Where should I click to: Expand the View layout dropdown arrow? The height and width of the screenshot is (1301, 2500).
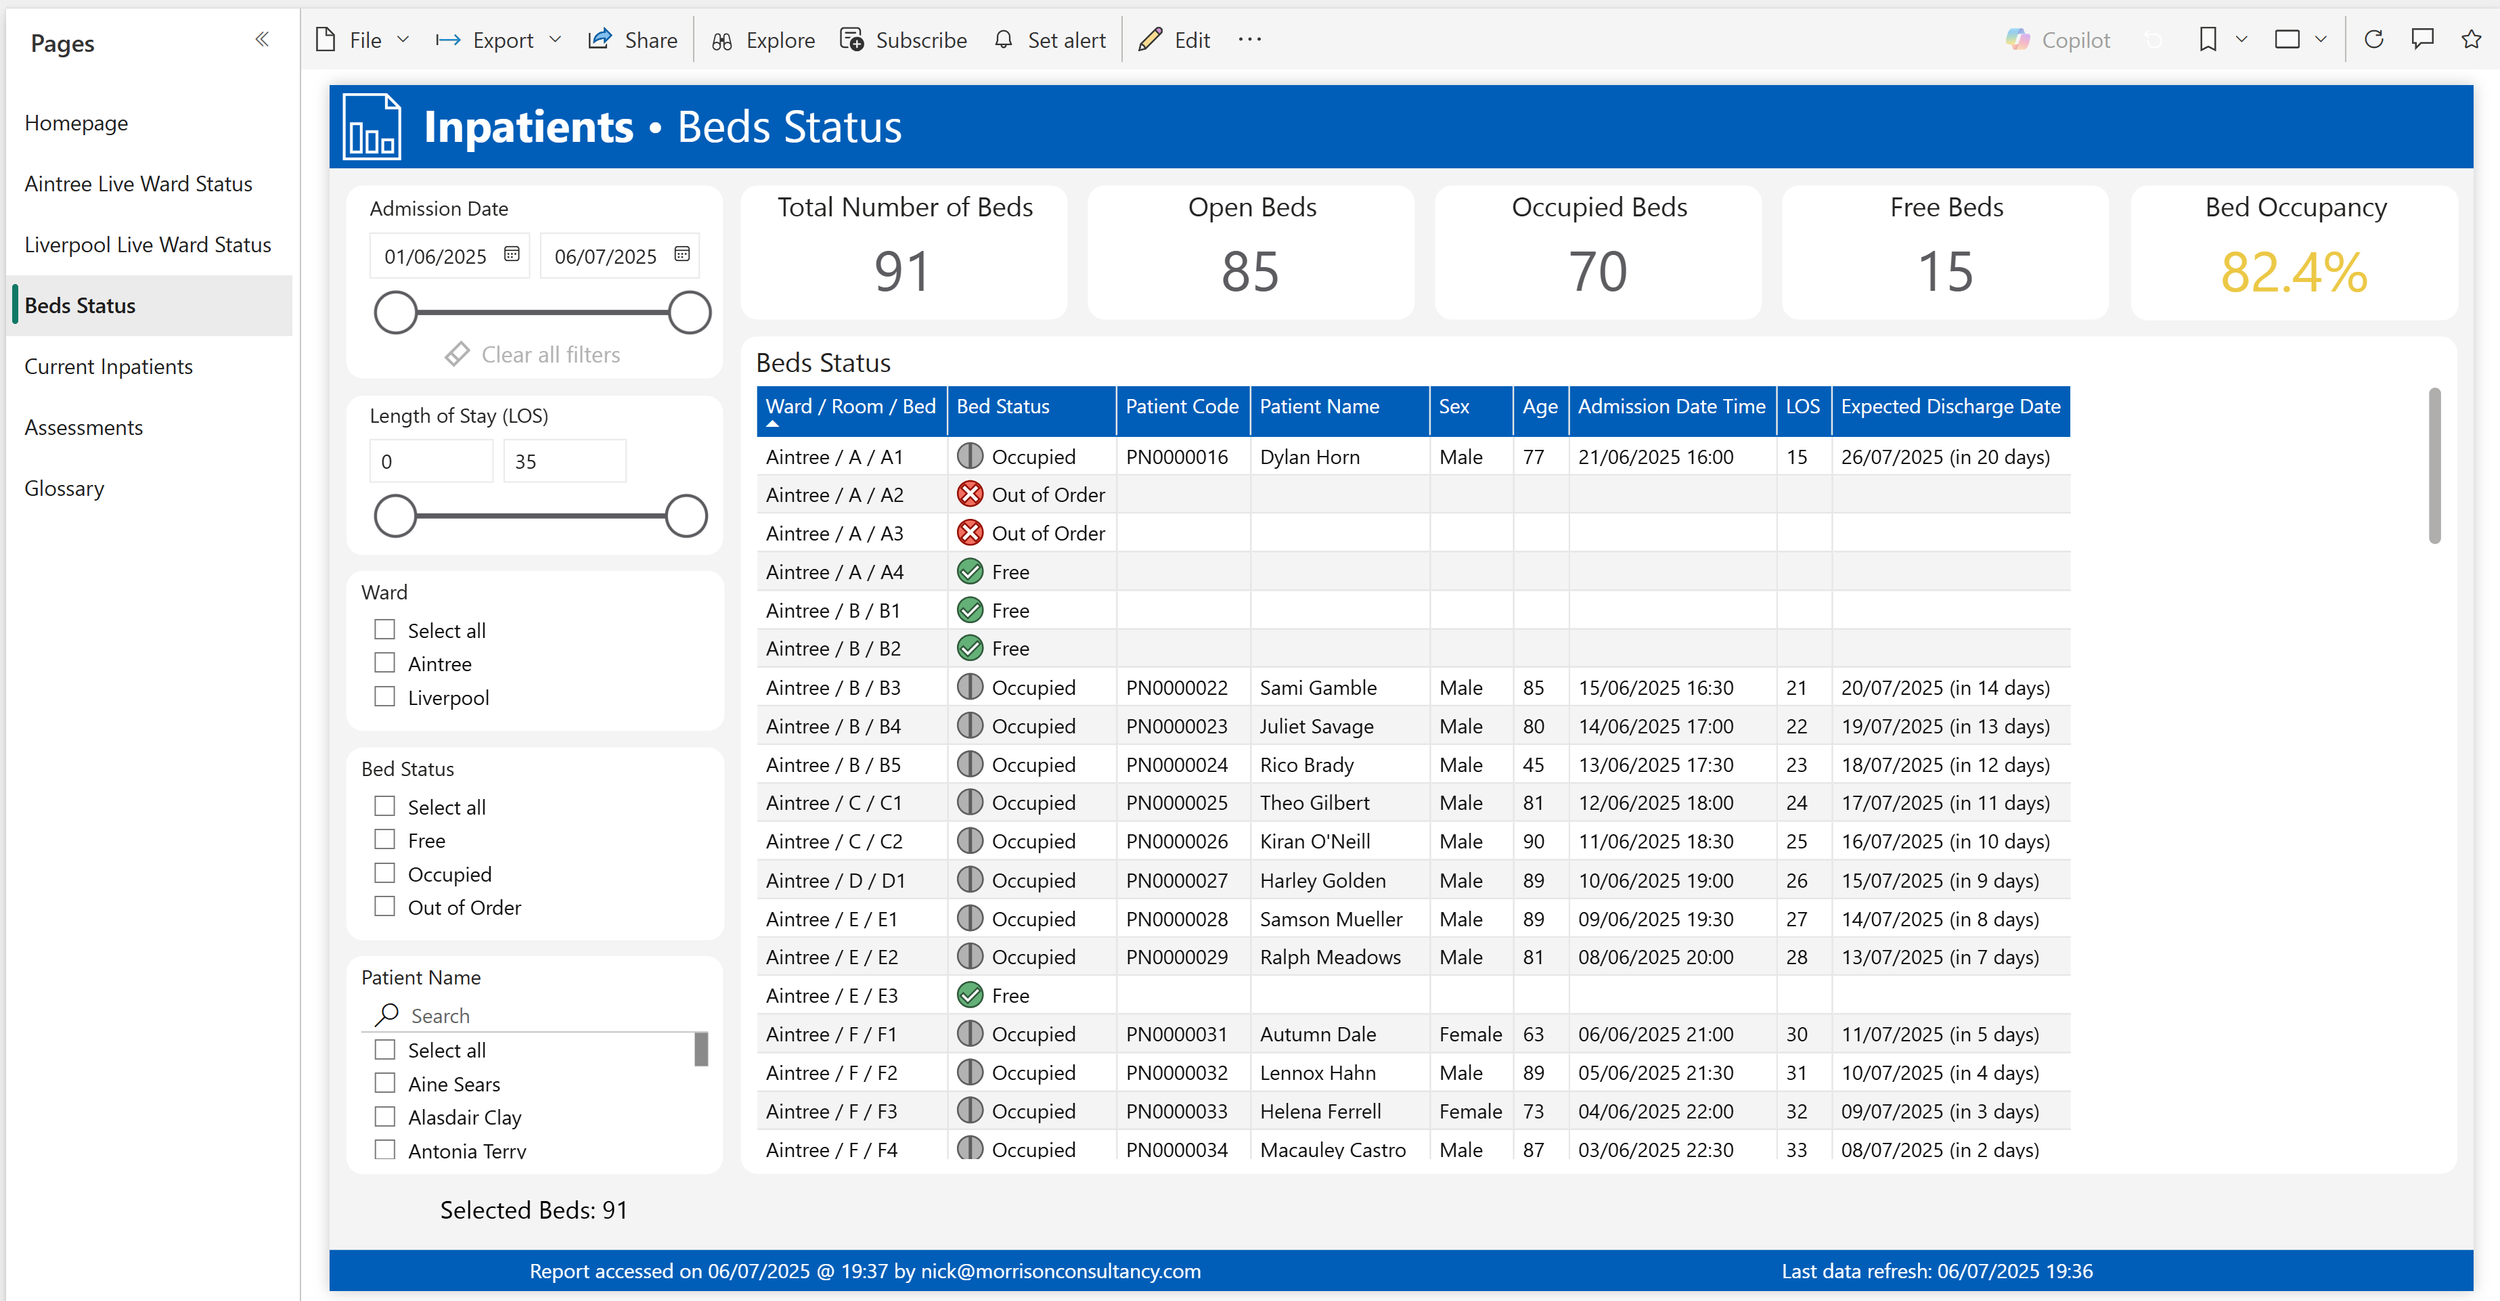tap(2320, 40)
